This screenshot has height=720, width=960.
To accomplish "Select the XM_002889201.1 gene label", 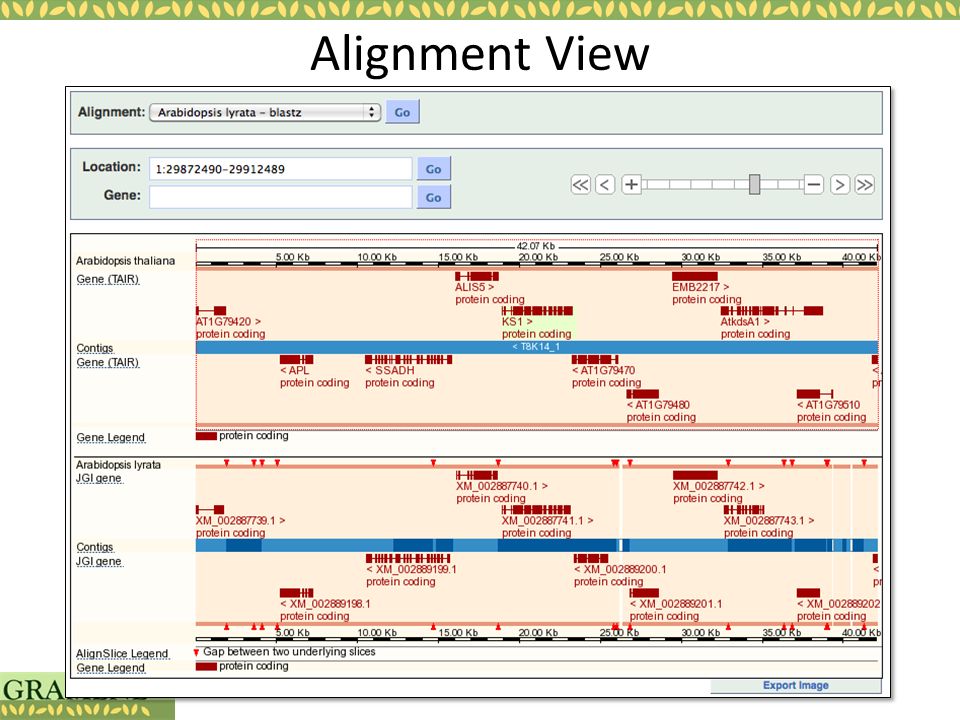I will click(x=676, y=604).
